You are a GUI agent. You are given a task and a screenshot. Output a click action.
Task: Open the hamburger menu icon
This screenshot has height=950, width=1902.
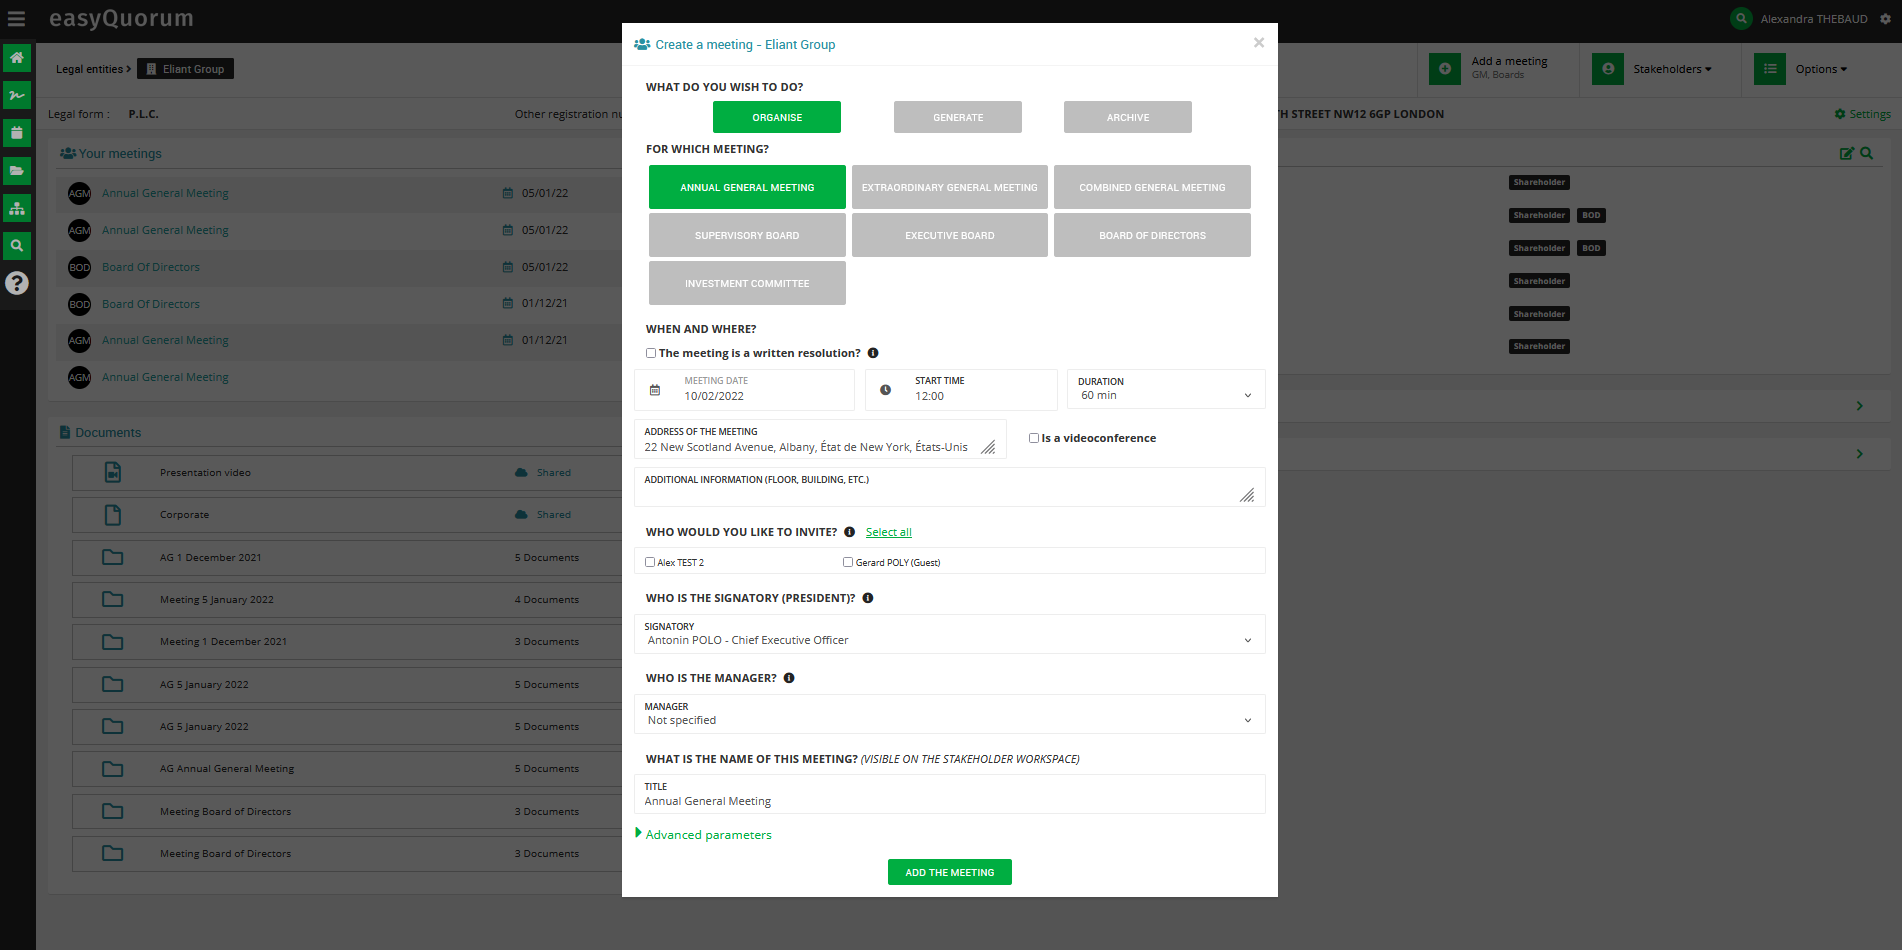tap(17, 19)
